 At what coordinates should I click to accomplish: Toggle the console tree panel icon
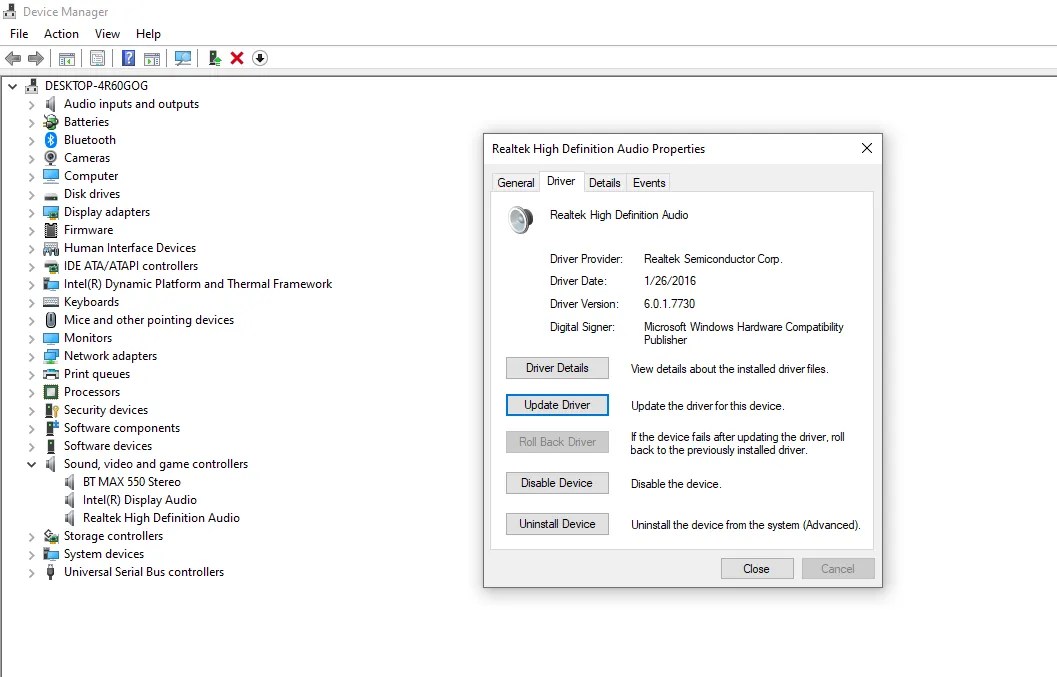click(66, 58)
